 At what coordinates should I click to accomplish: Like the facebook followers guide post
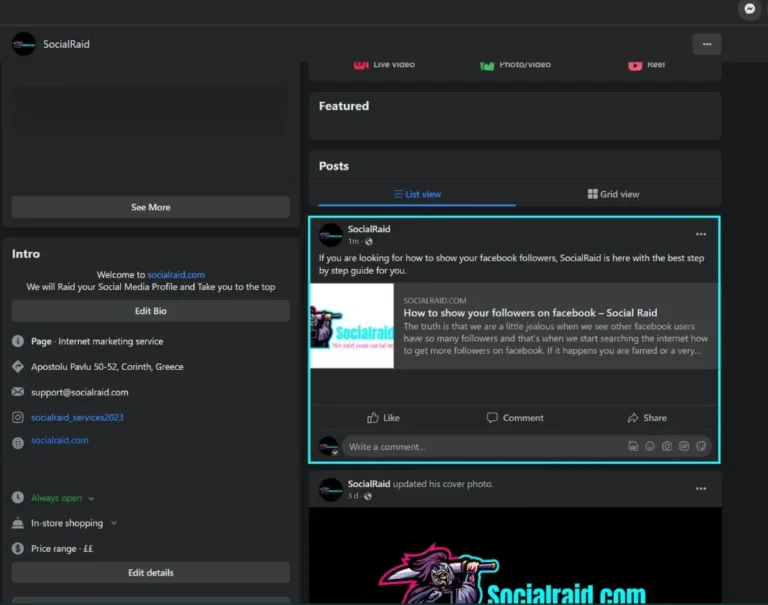click(384, 418)
